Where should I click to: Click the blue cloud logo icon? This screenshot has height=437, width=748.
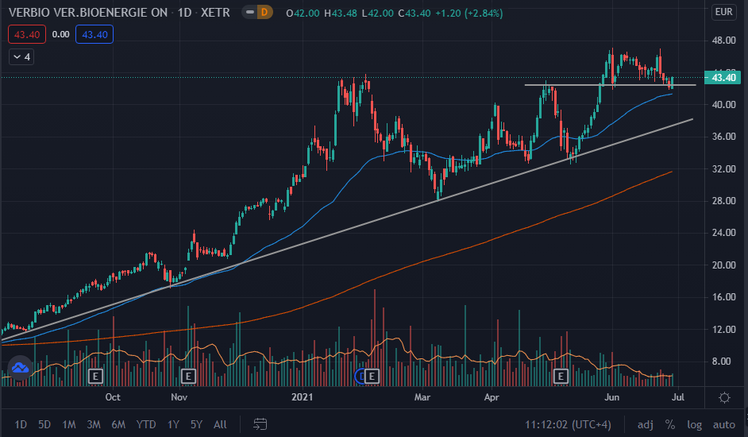point(20,368)
